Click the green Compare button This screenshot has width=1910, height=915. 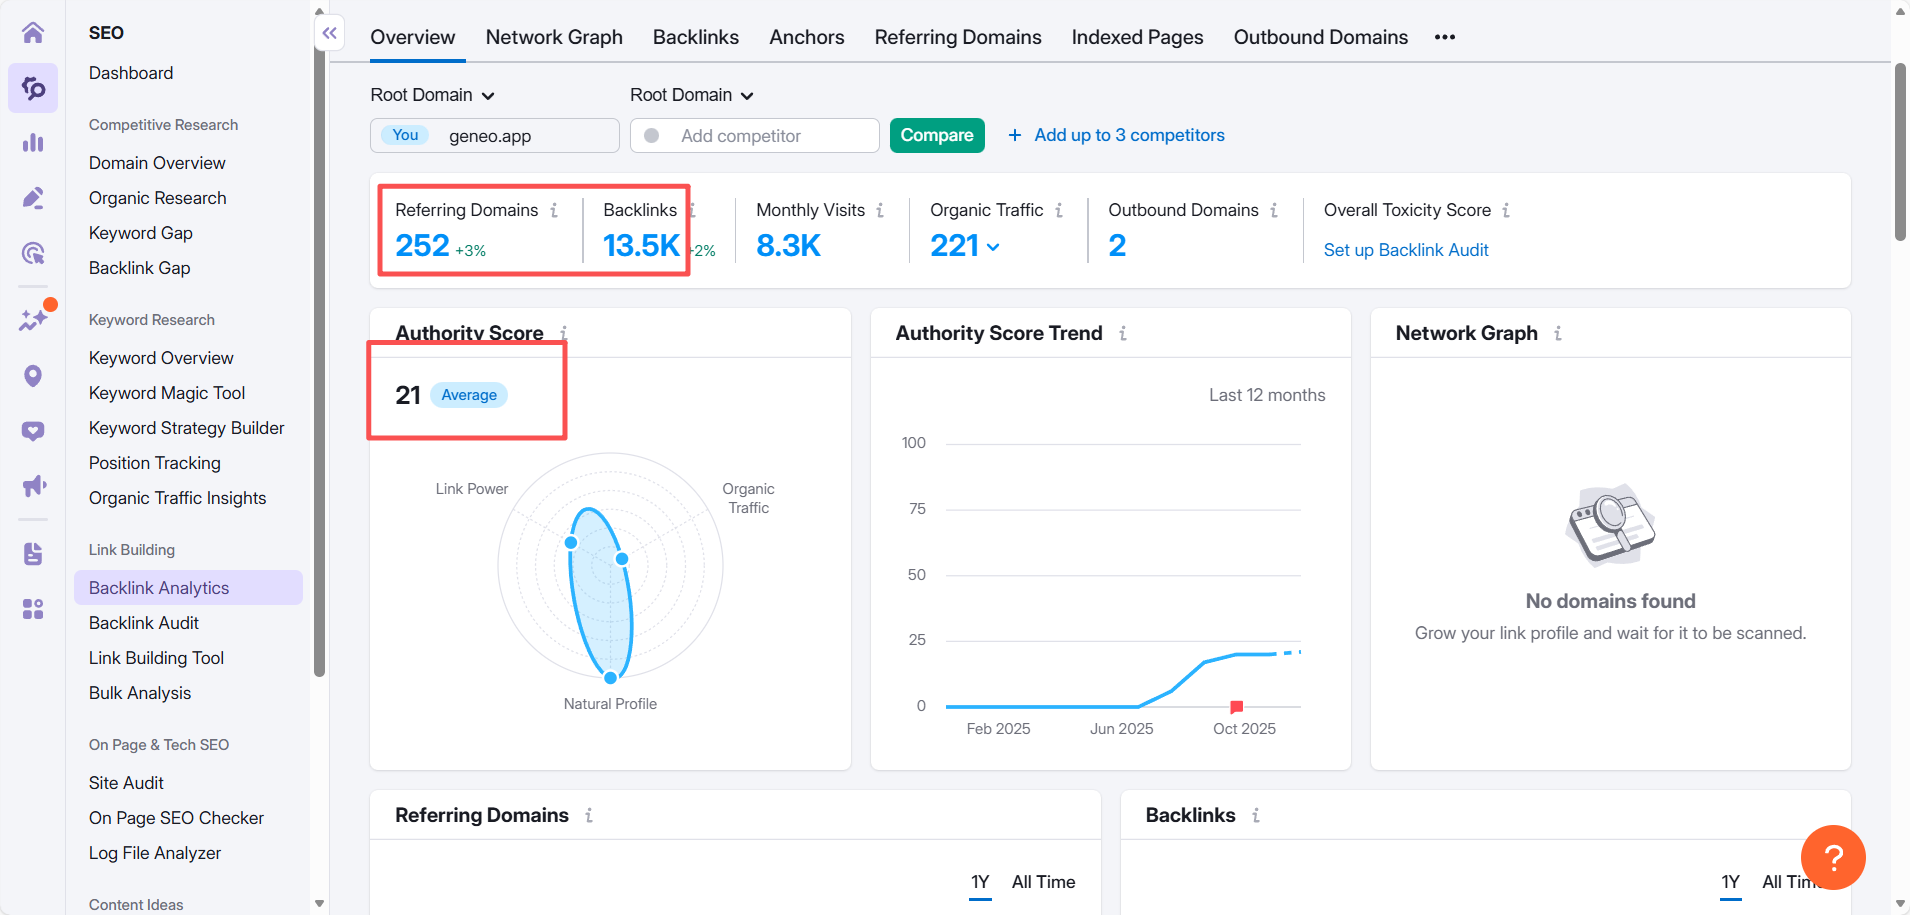pyautogui.click(x=937, y=135)
